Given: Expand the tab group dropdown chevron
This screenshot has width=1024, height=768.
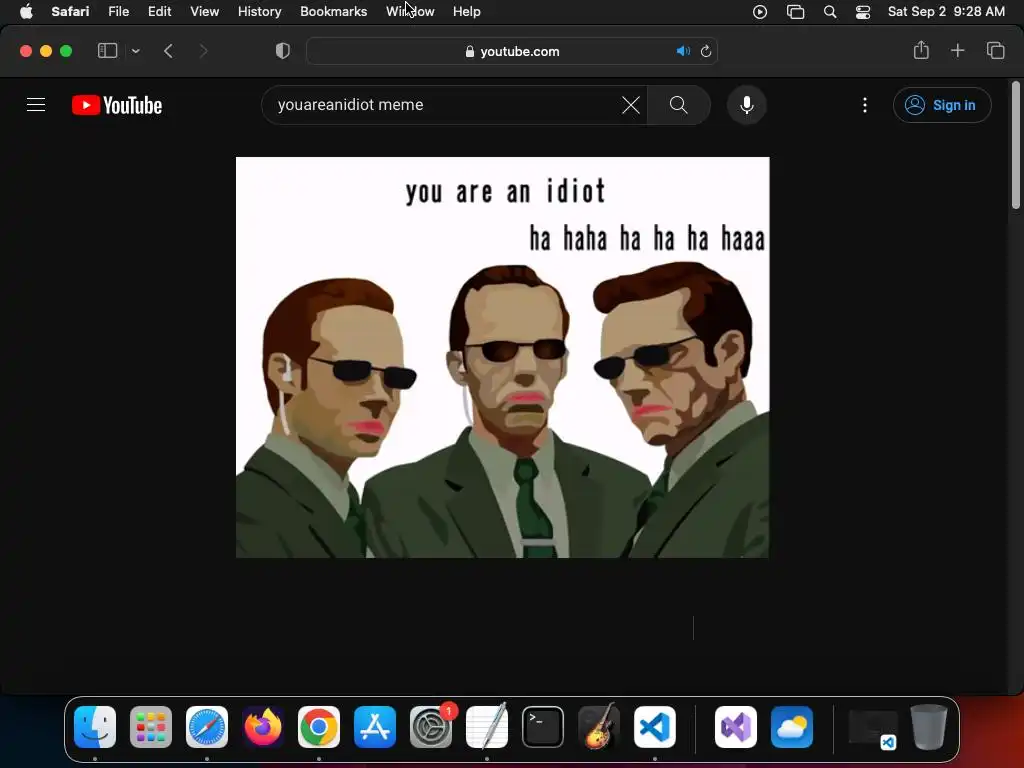Looking at the screenshot, I should (135, 51).
